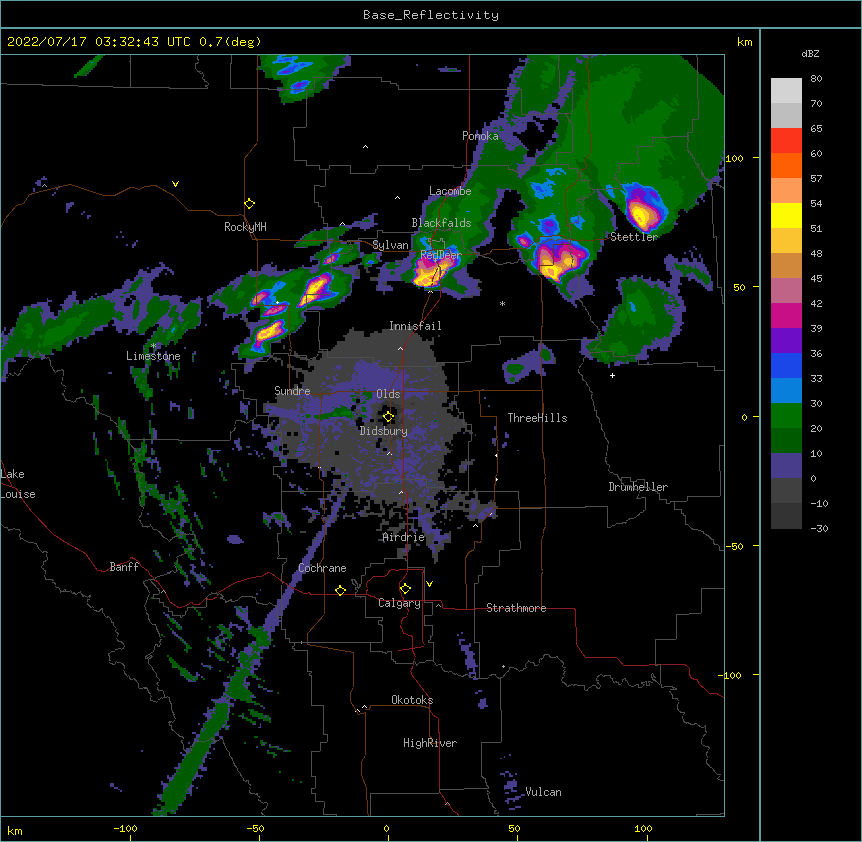Viewport: 862px width, 842px height.
Task: Click the ThreeHills label
Action: [x=538, y=418]
